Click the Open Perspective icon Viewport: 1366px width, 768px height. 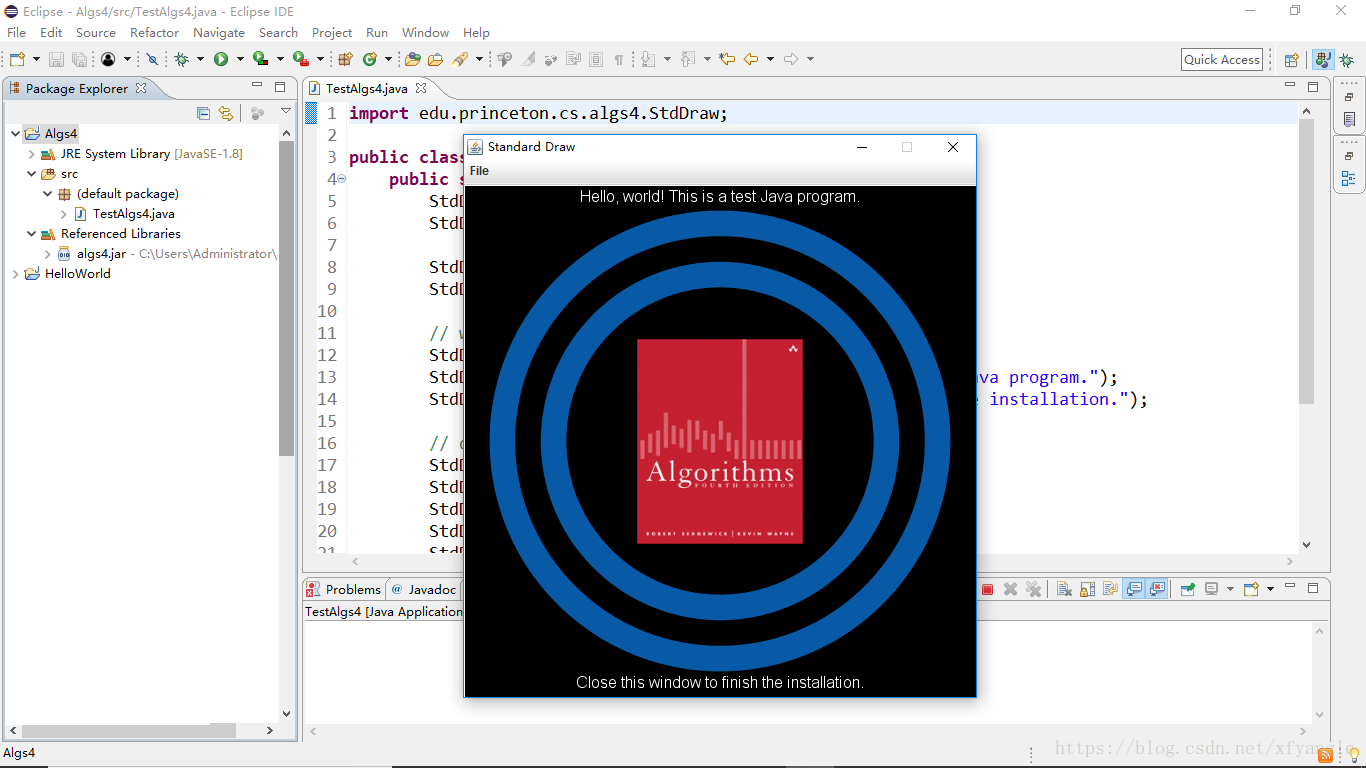[1291, 60]
